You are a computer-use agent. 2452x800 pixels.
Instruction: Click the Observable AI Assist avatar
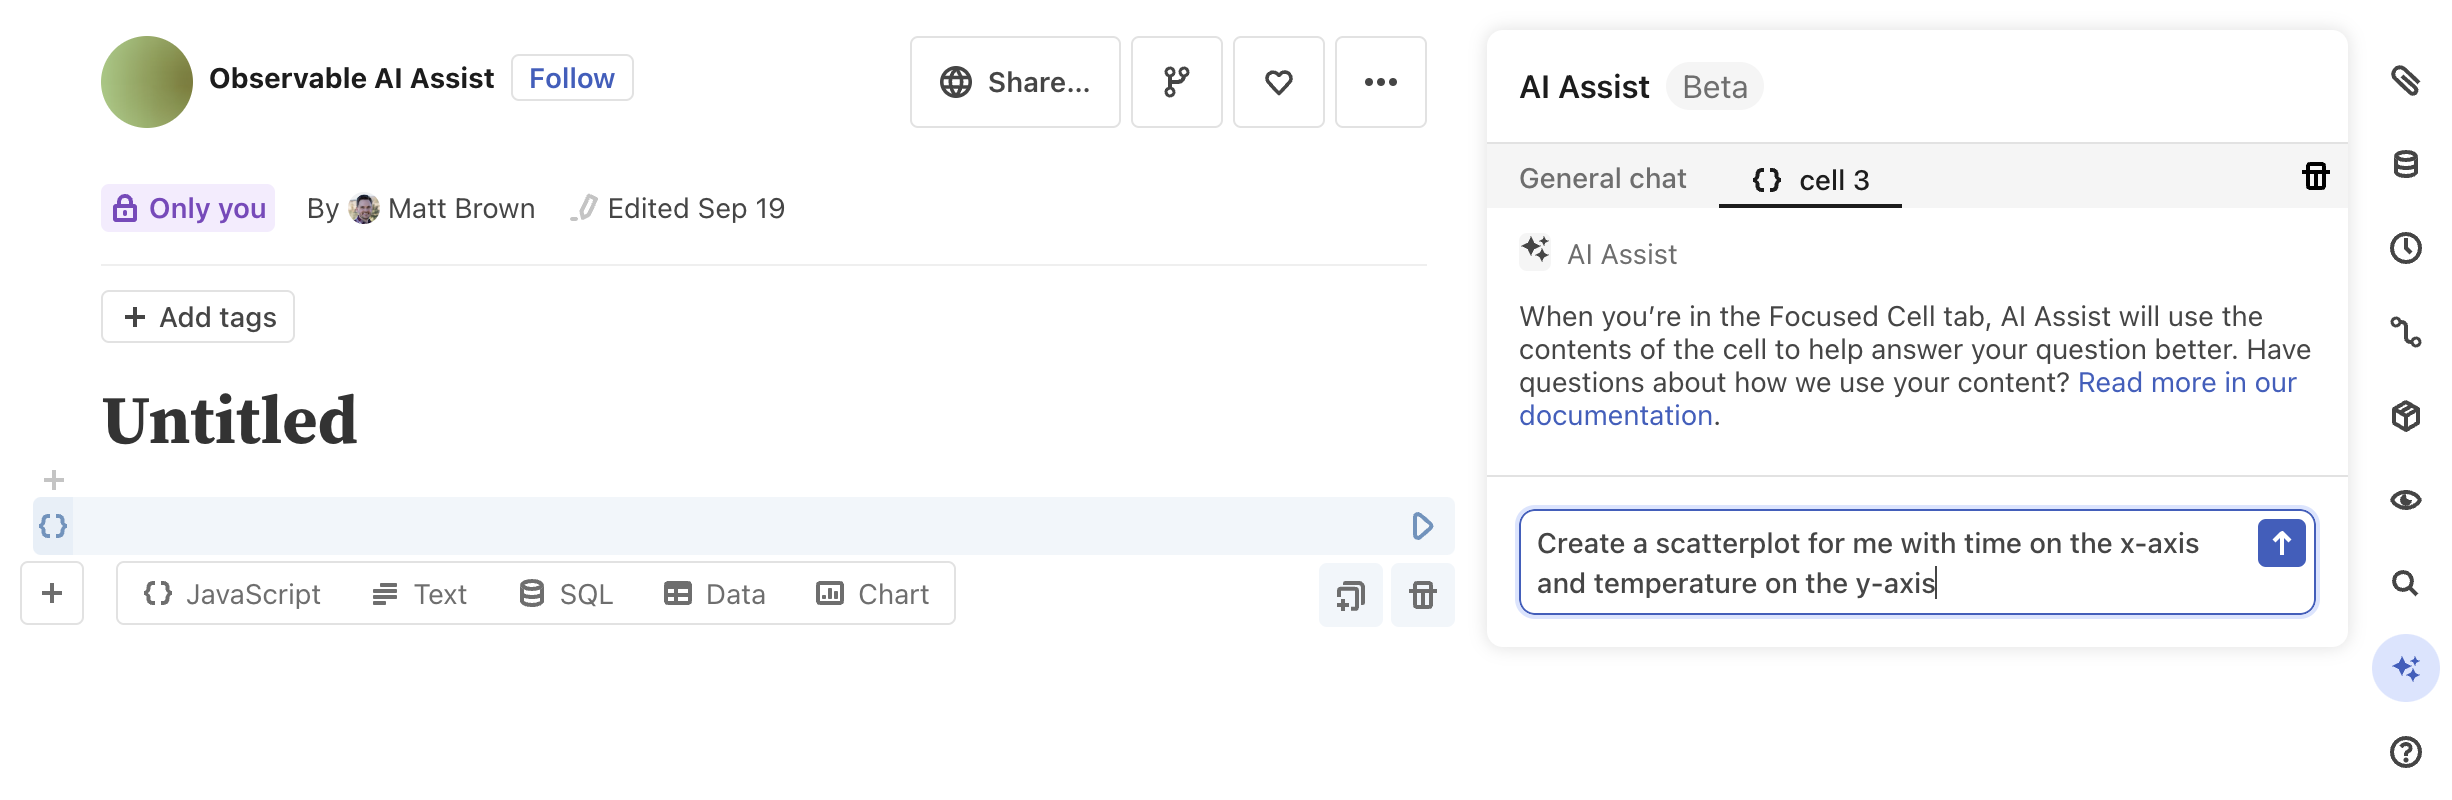point(147,82)
